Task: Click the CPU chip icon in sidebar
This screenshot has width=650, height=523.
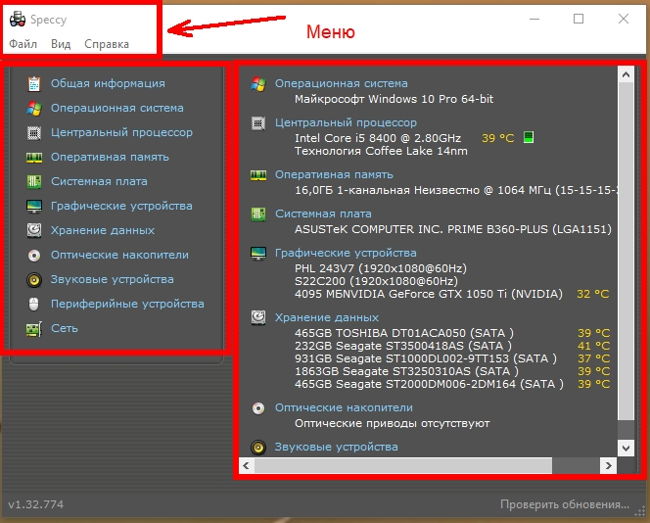Action: click(x=34, y=133)
